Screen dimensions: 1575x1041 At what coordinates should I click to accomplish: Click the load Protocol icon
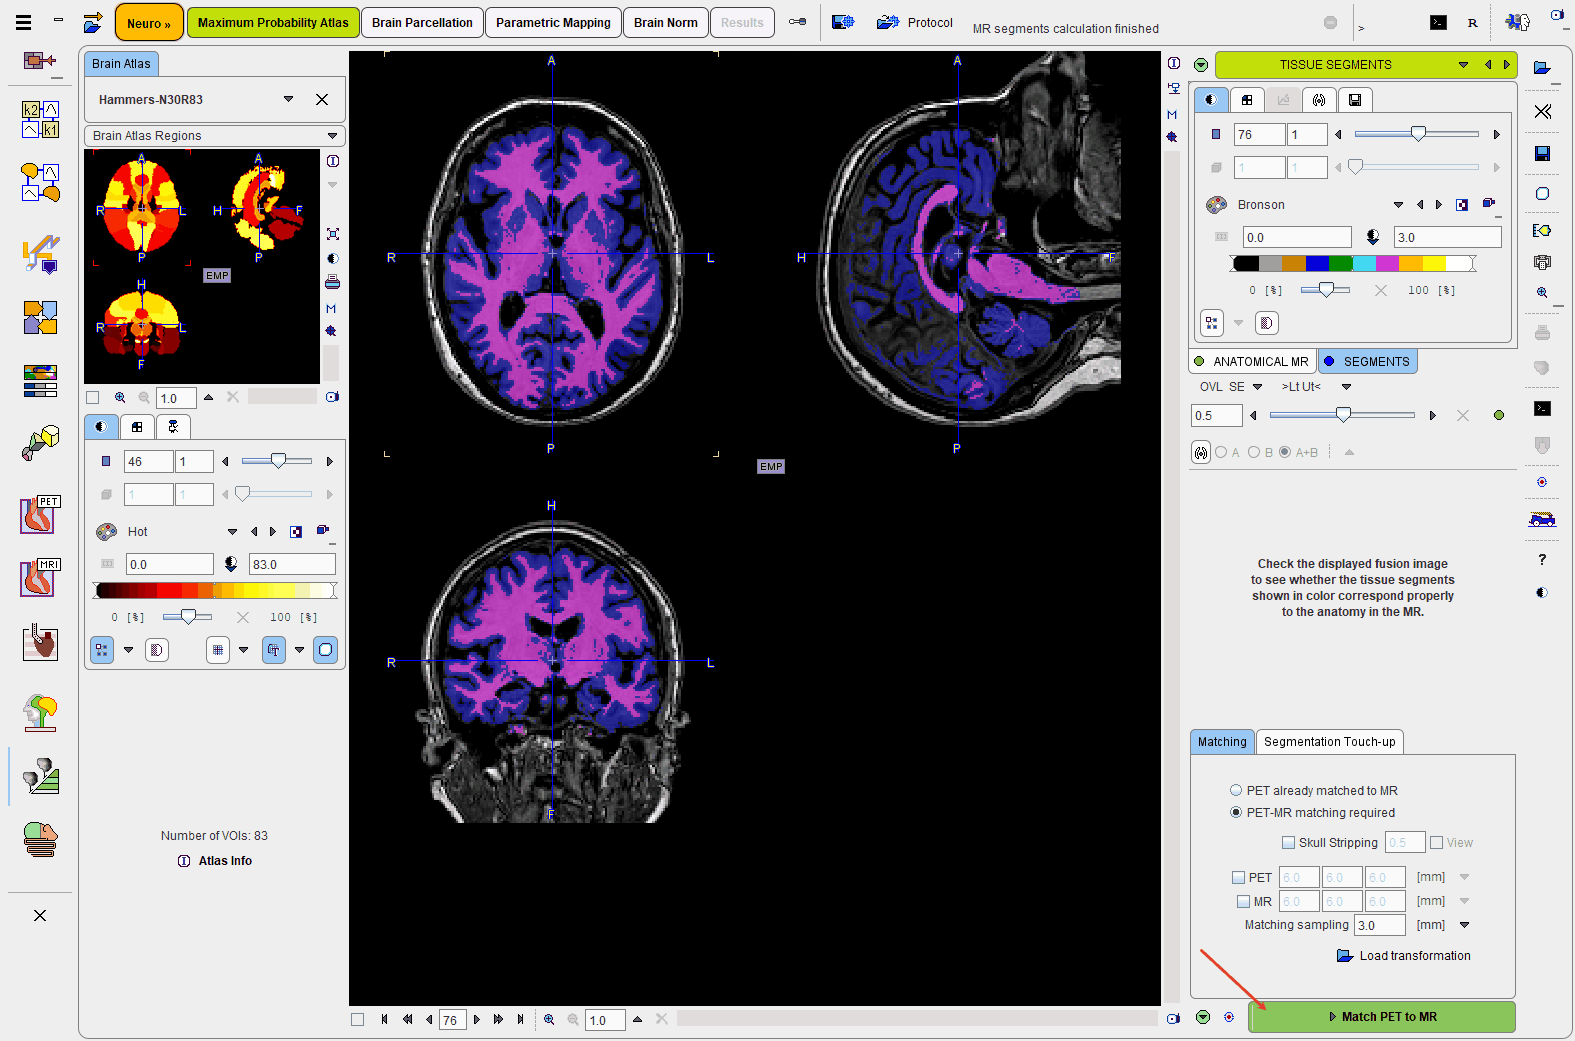click(x=888, y=22)
